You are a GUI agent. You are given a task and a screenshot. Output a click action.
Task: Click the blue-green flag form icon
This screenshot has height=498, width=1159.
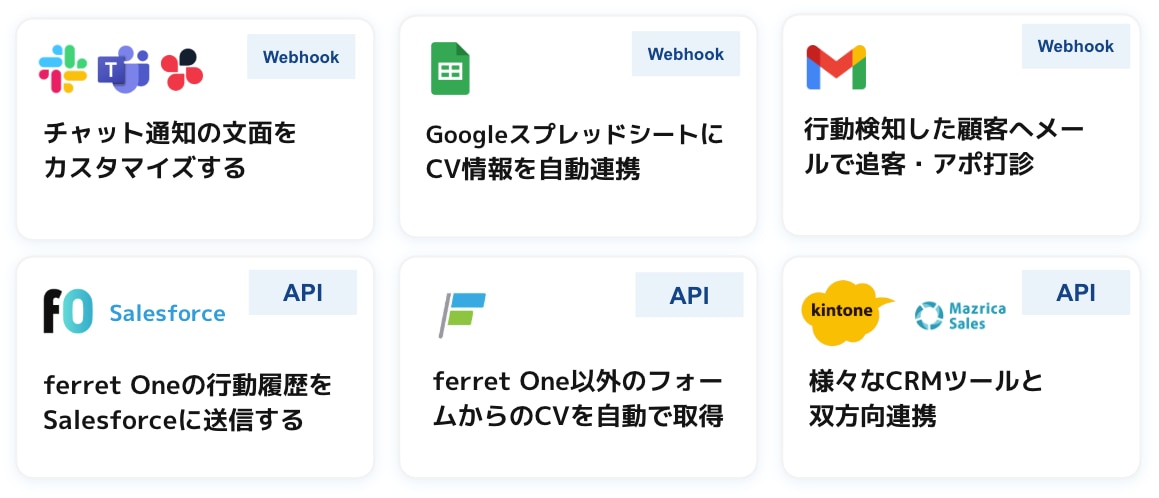click(462, 314)
